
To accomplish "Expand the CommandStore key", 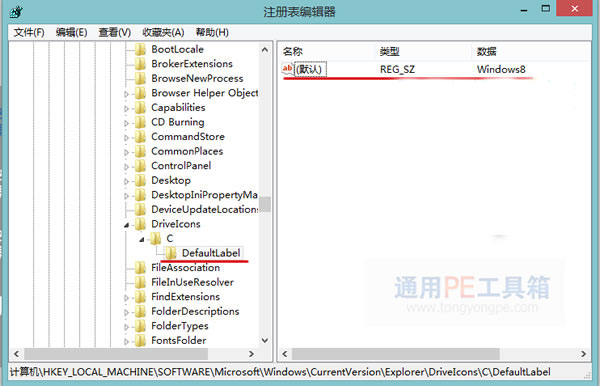I will pyautogui.click(x=126, y=137).
